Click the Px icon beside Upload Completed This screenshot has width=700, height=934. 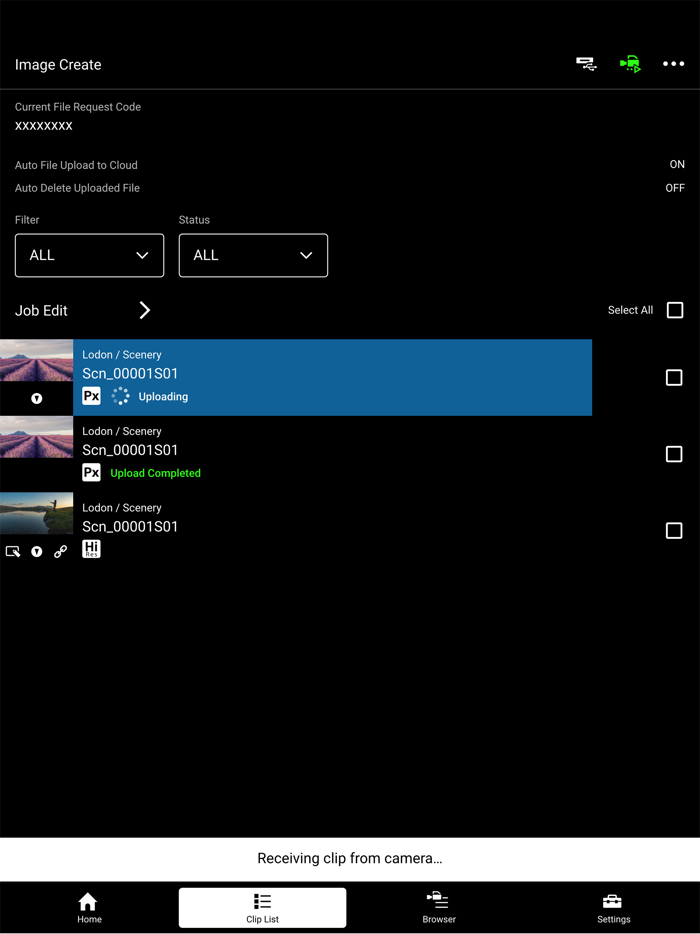click(x=91, y=473)
